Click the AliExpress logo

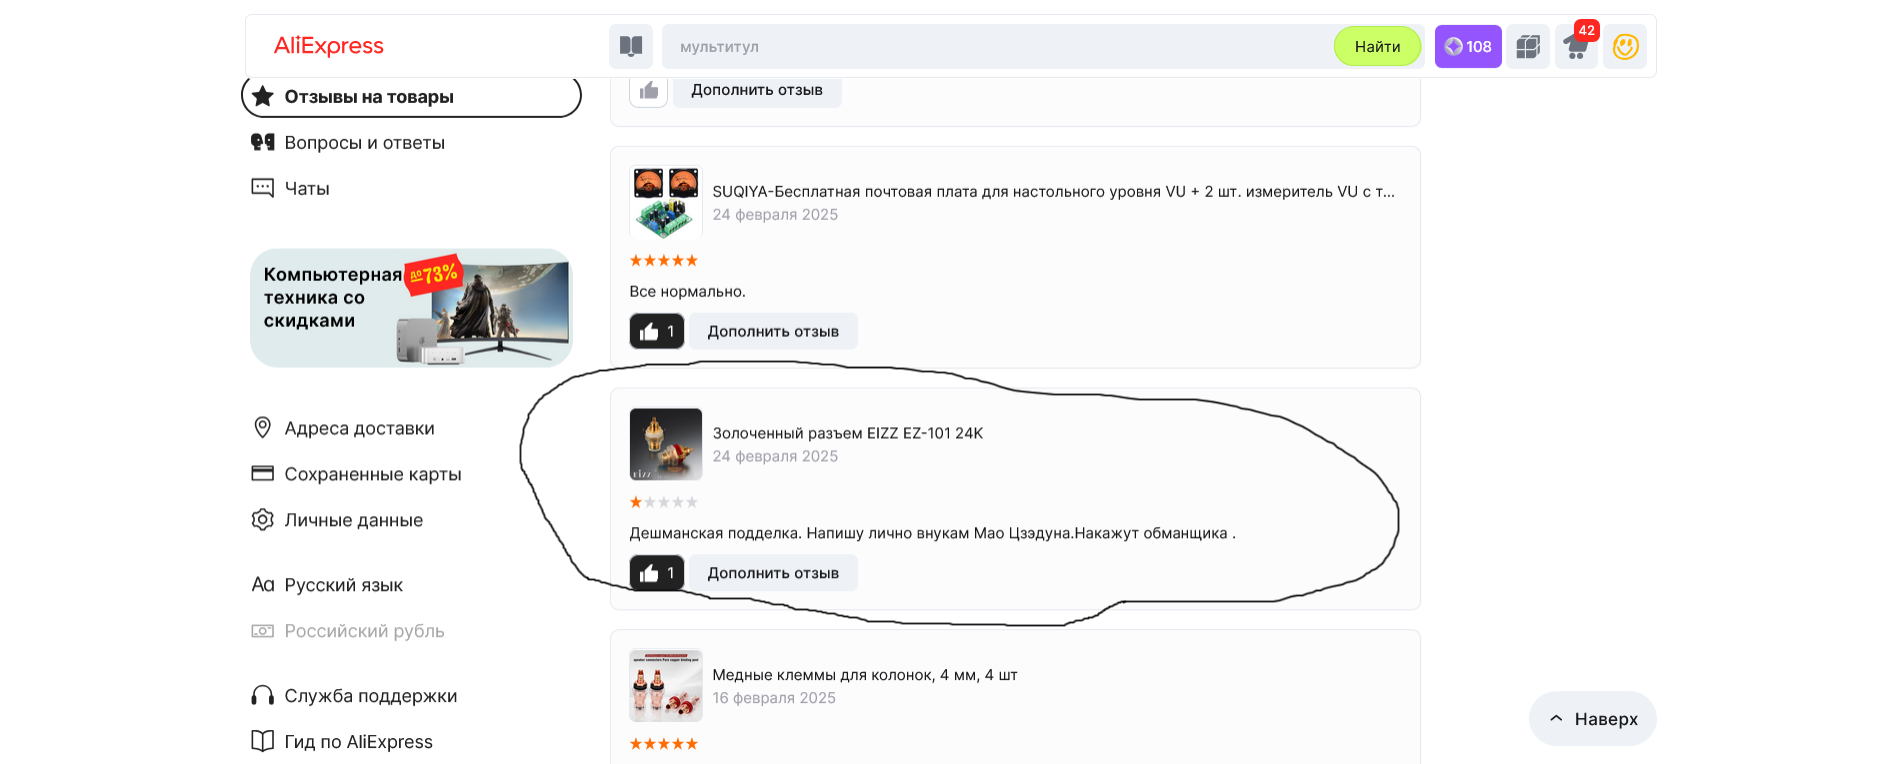pyautogui.click(x=329, y=46)
